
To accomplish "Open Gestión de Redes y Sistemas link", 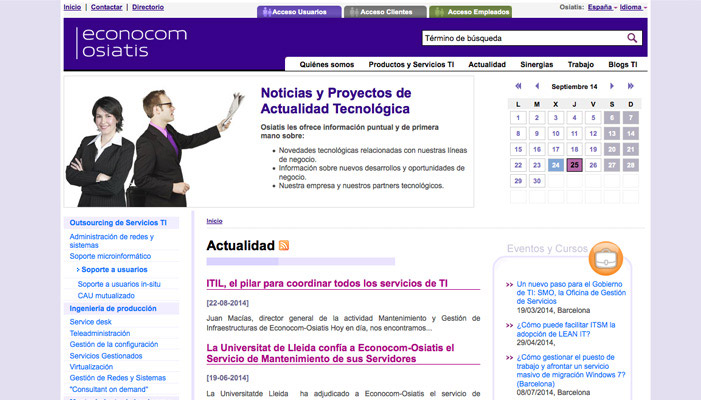I will pos(118,378).
